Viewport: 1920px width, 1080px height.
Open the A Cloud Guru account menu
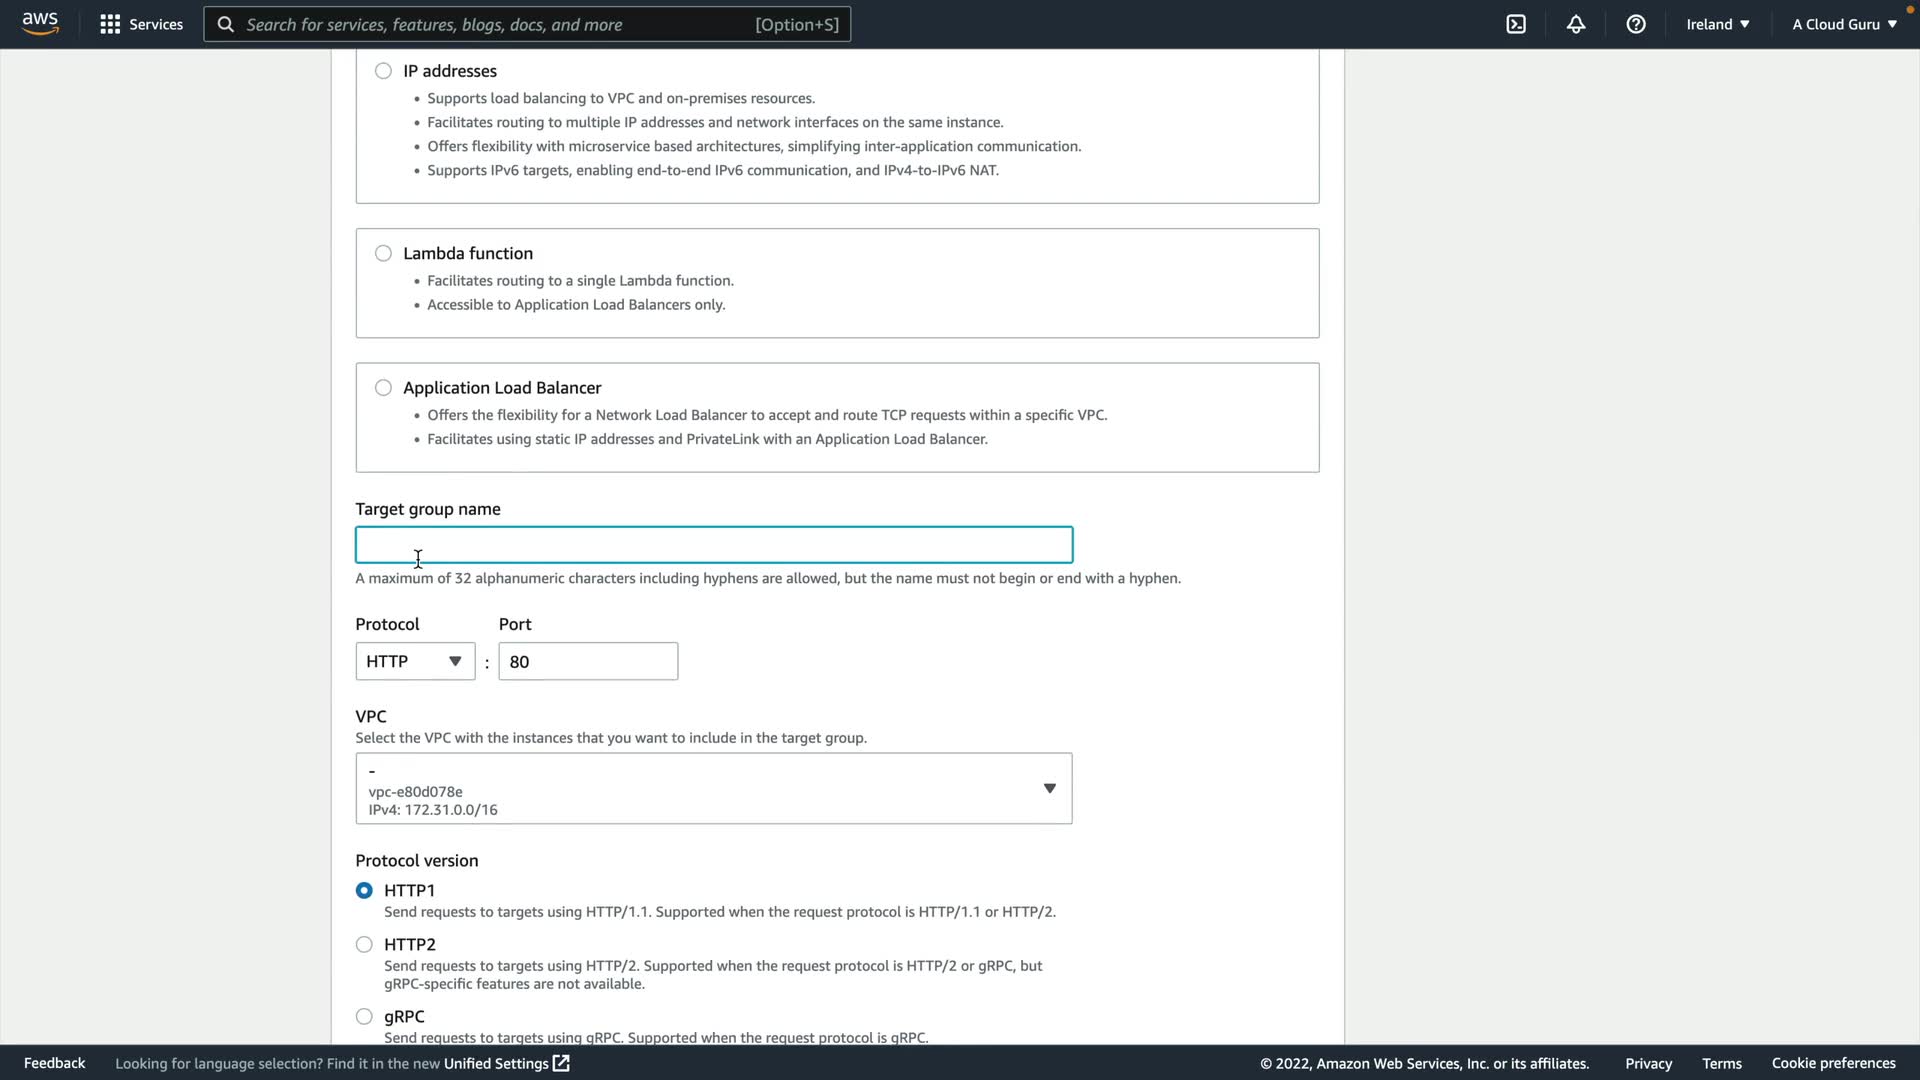1844,24
